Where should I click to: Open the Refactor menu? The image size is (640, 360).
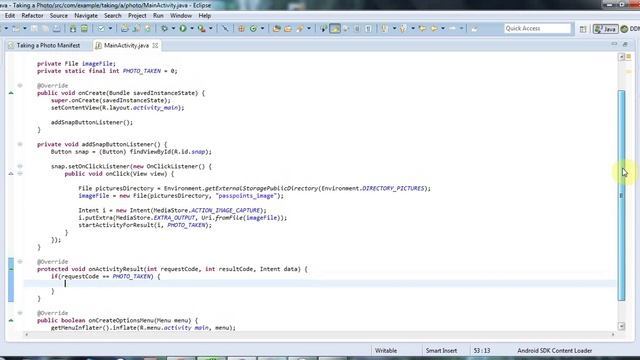32,16
